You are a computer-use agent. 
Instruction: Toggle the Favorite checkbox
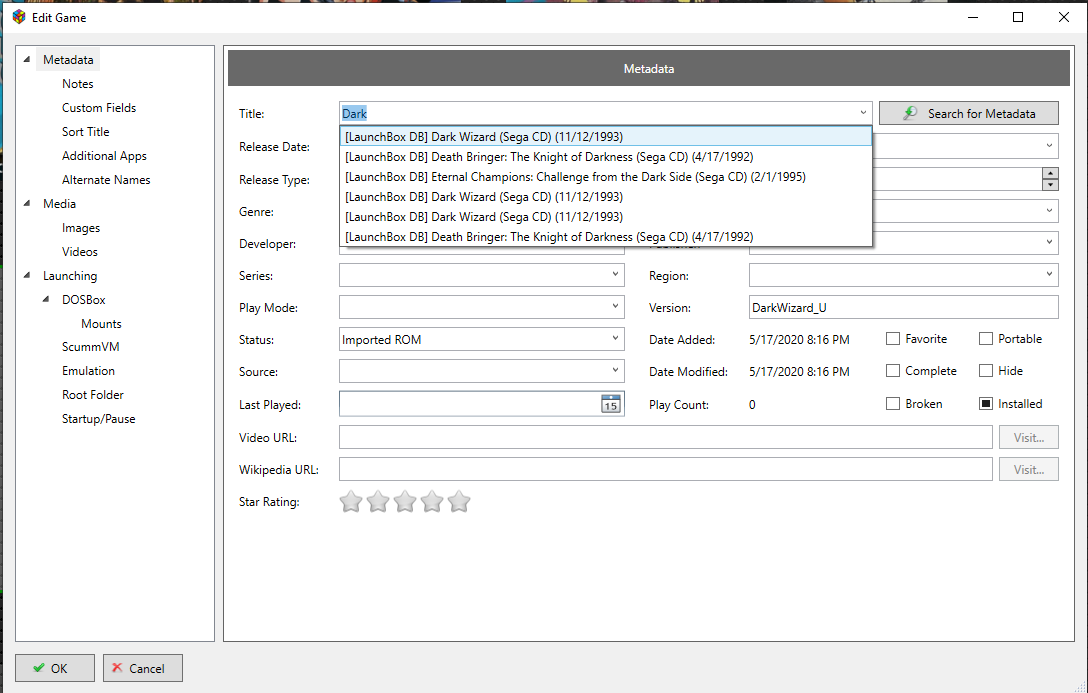893,339
